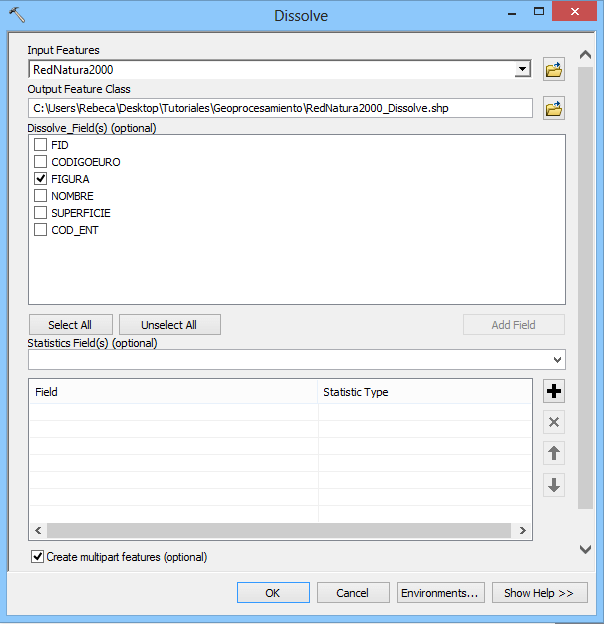Remove selected statistics row with X icon

click(x=554, y=422)
